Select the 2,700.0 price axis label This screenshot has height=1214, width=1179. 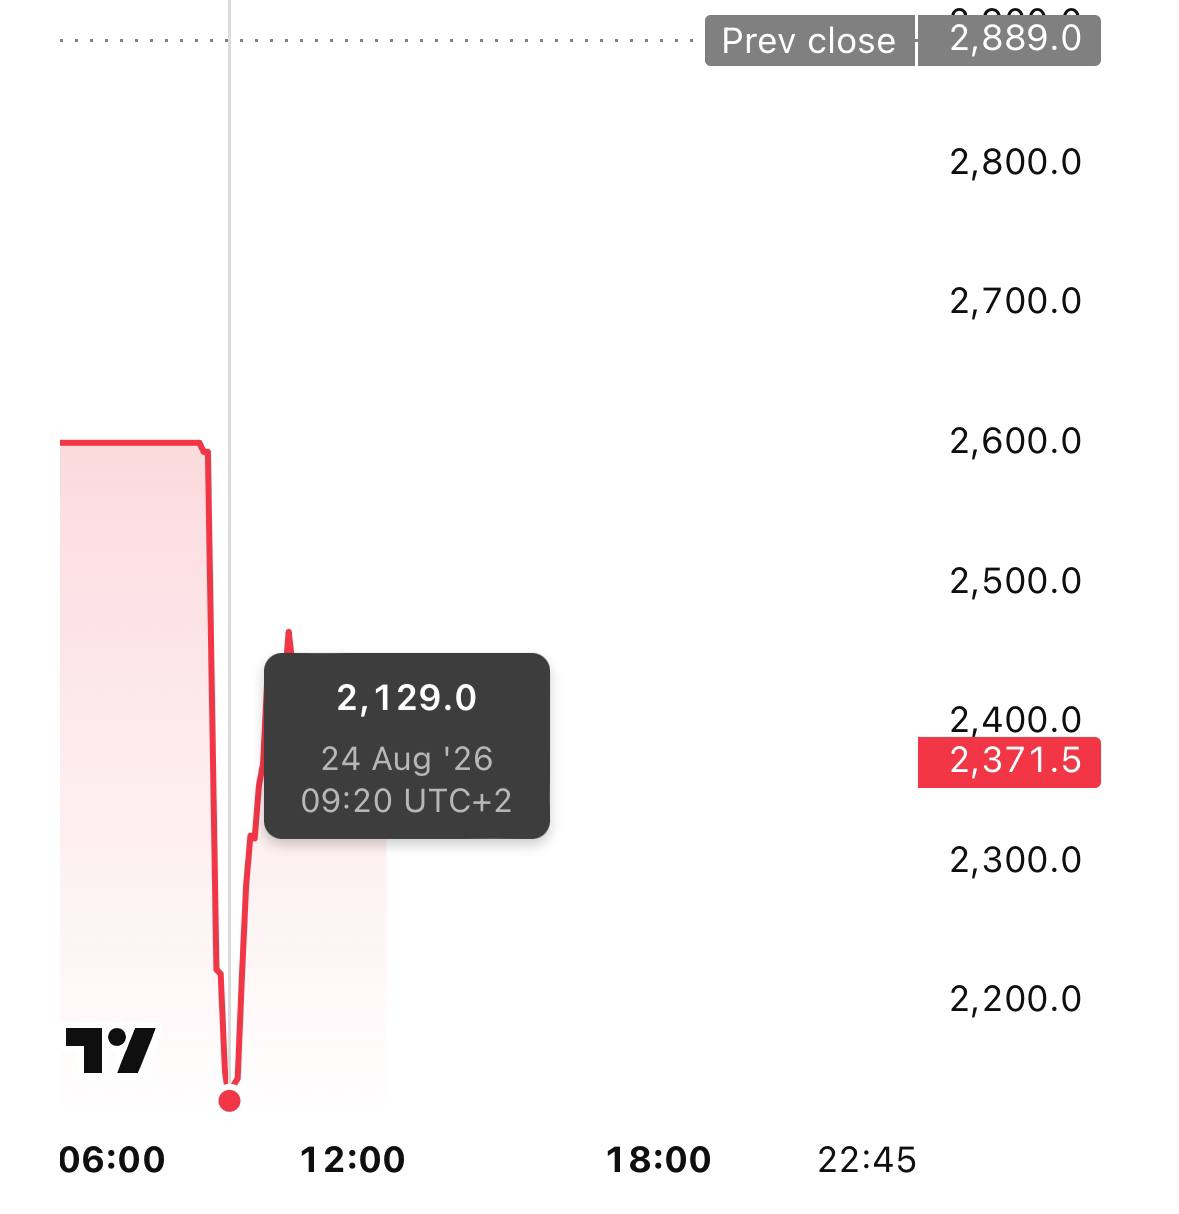1016,301
